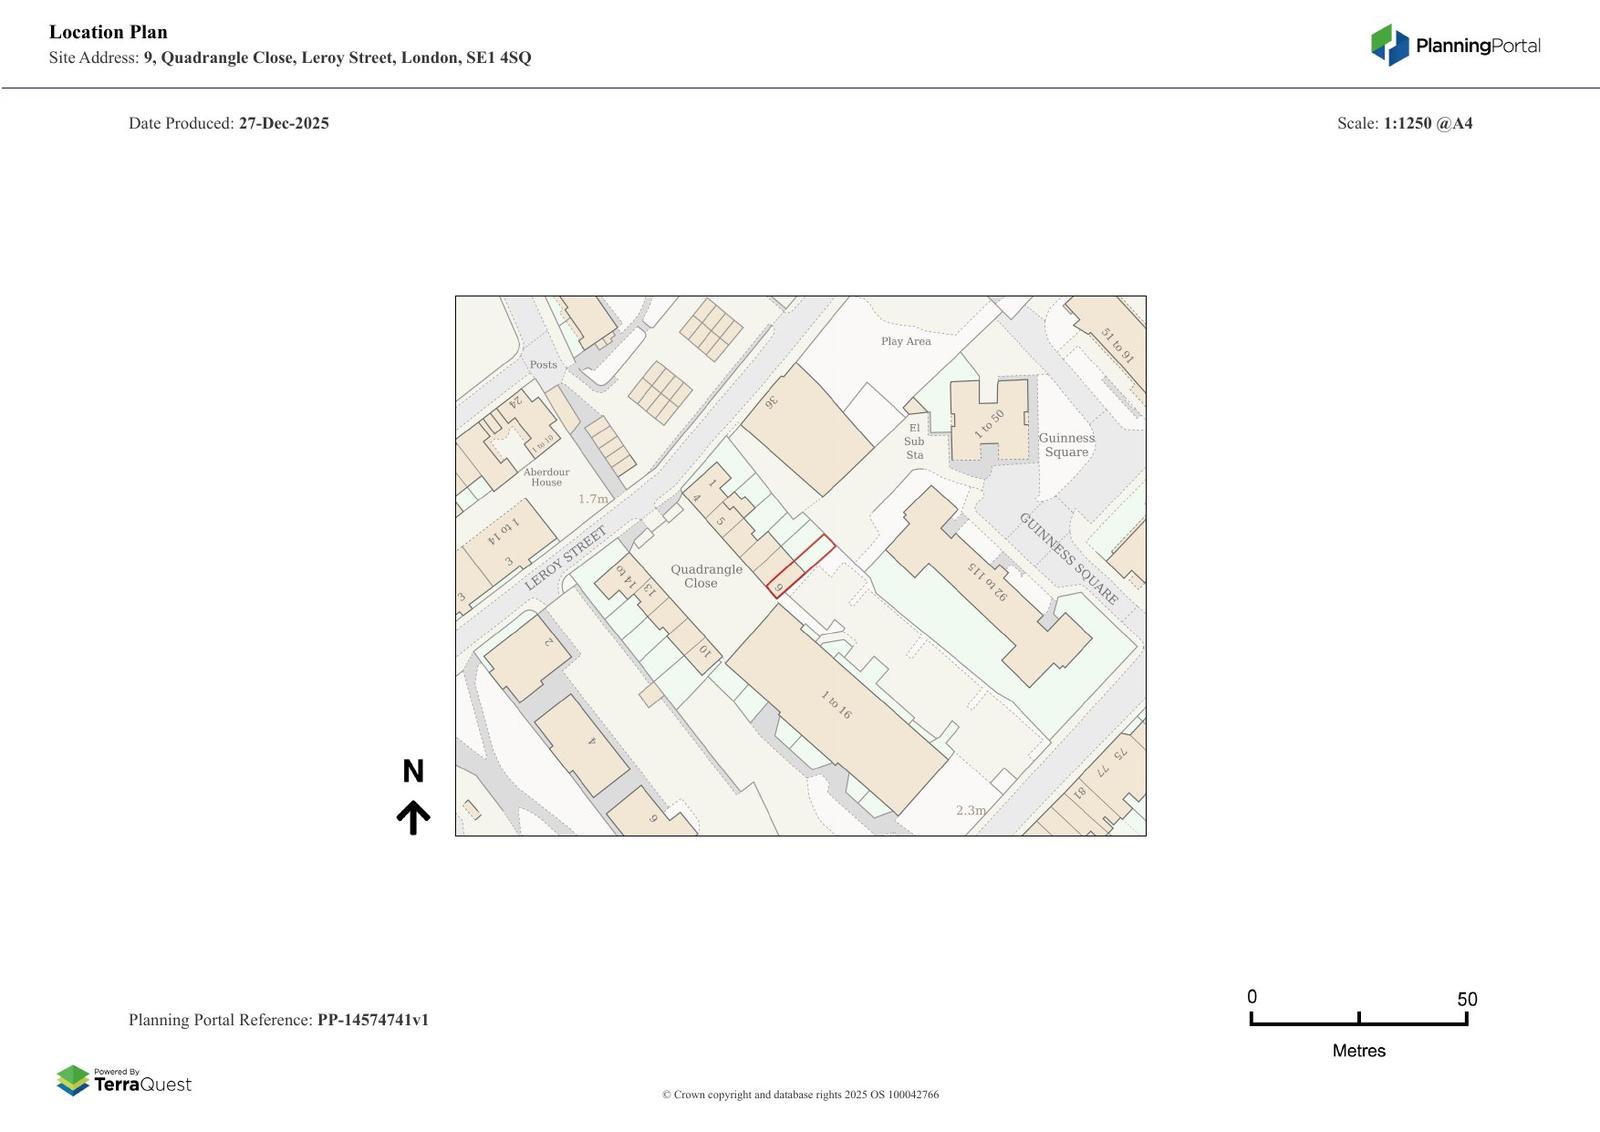
Task: Click the scale bar's 50 metre mark
Action: (1466, 1018)
